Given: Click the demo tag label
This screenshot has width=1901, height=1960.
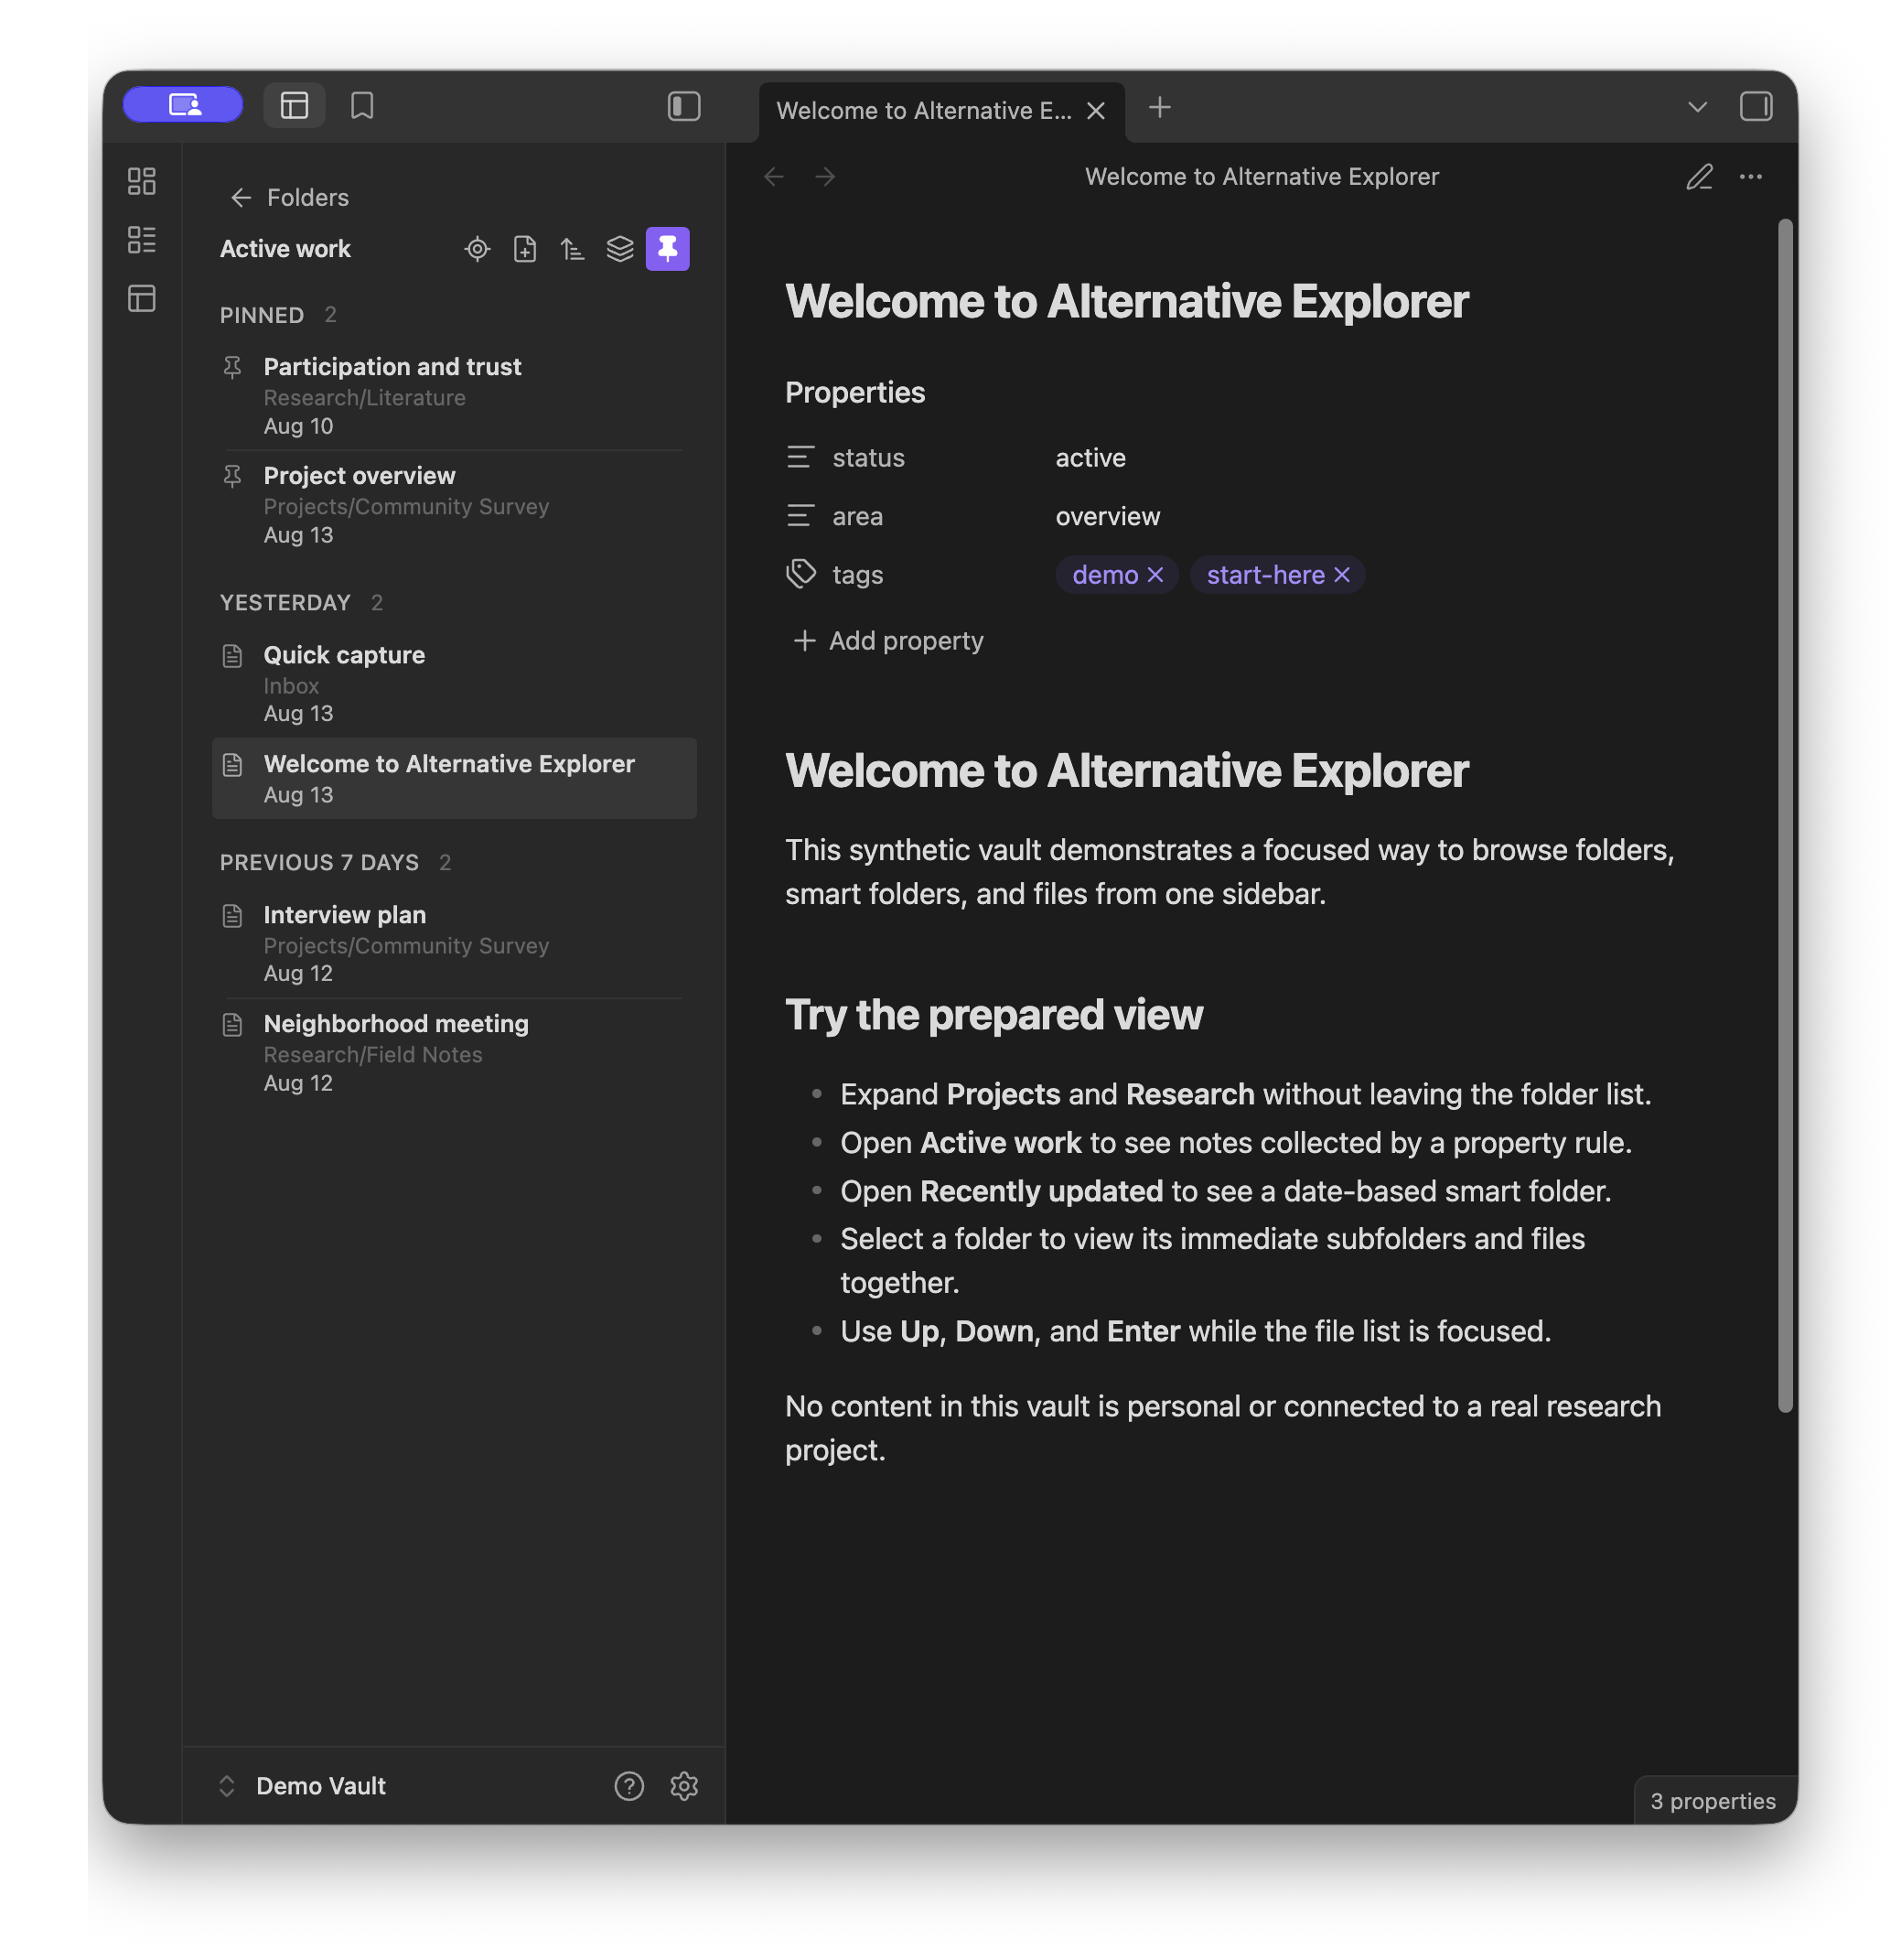Looking at the screenshot, I should tap(1105, 575).
